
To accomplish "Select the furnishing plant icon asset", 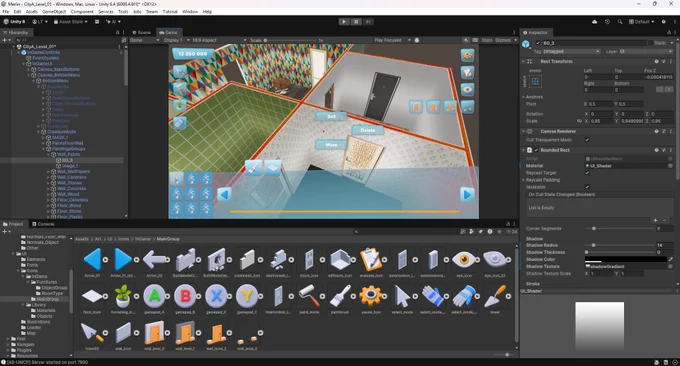I will [x=123, y=296].
